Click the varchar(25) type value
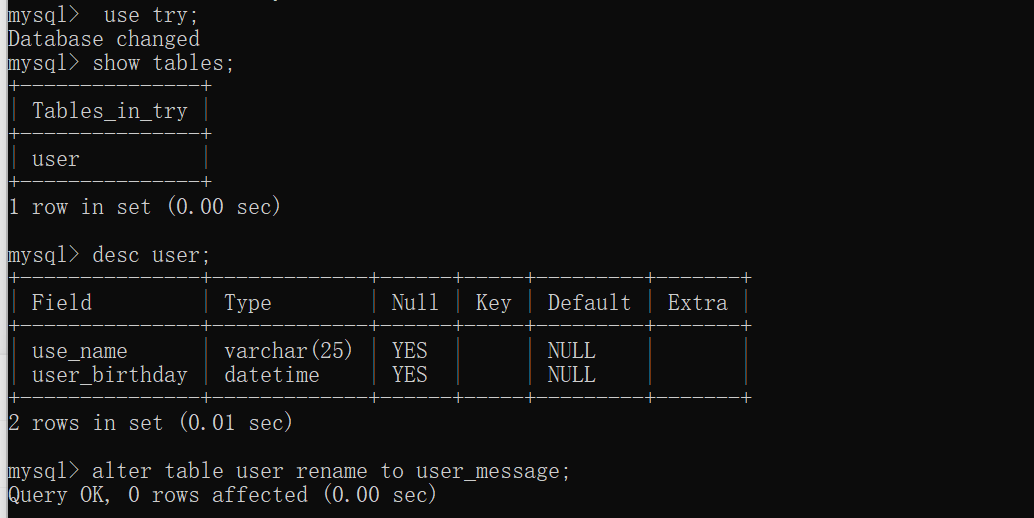 289,351
